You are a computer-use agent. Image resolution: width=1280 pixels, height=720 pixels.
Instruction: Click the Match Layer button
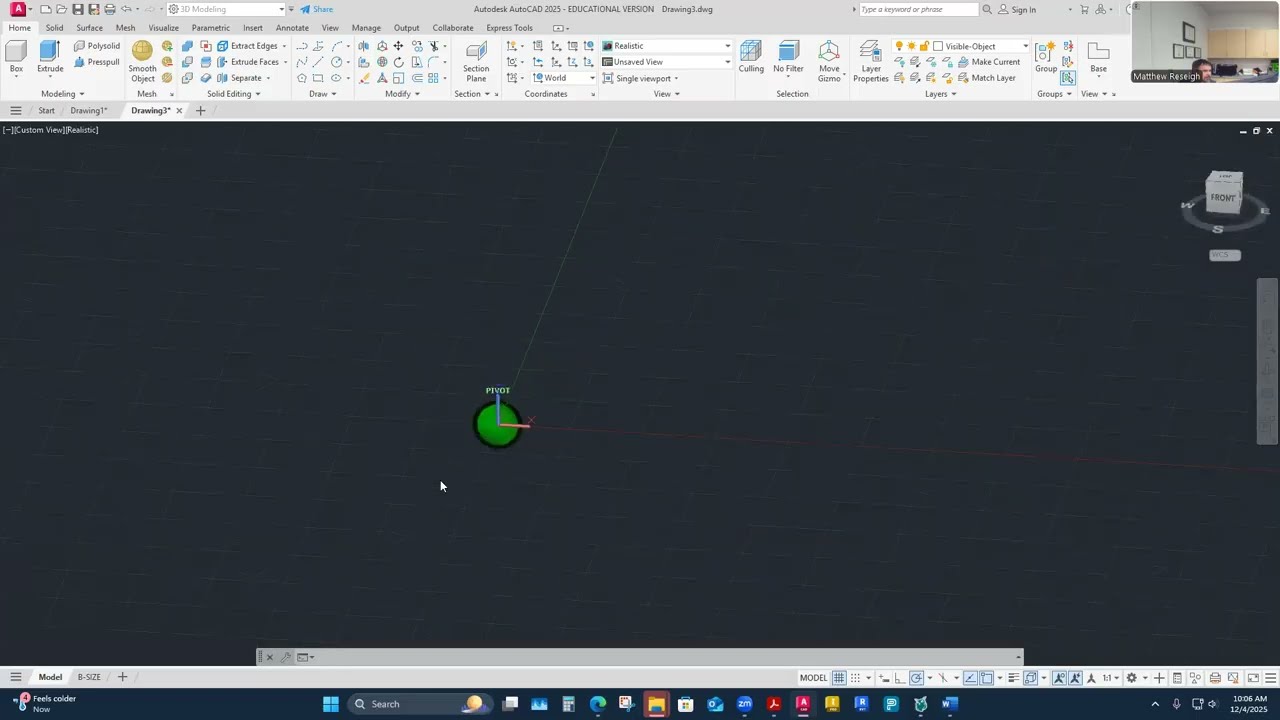pyautogui.click(x=985, y=78)
